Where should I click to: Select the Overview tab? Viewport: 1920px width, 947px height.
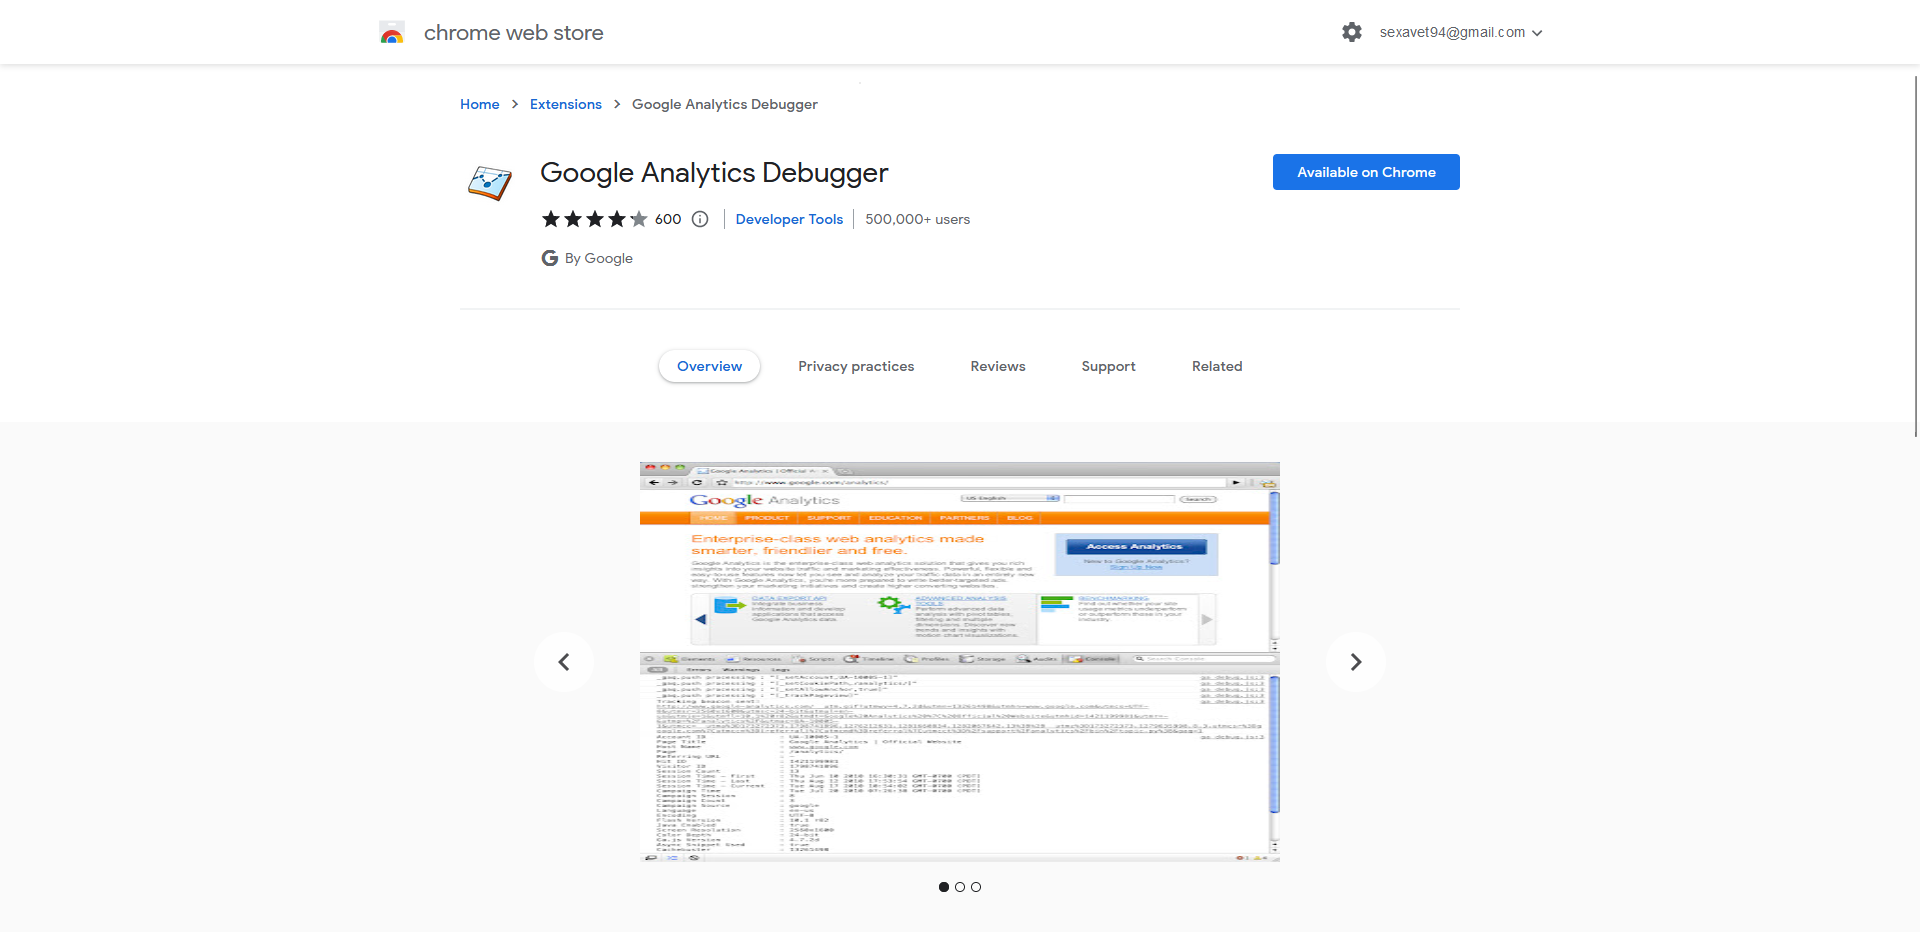[x=710, y=366]
